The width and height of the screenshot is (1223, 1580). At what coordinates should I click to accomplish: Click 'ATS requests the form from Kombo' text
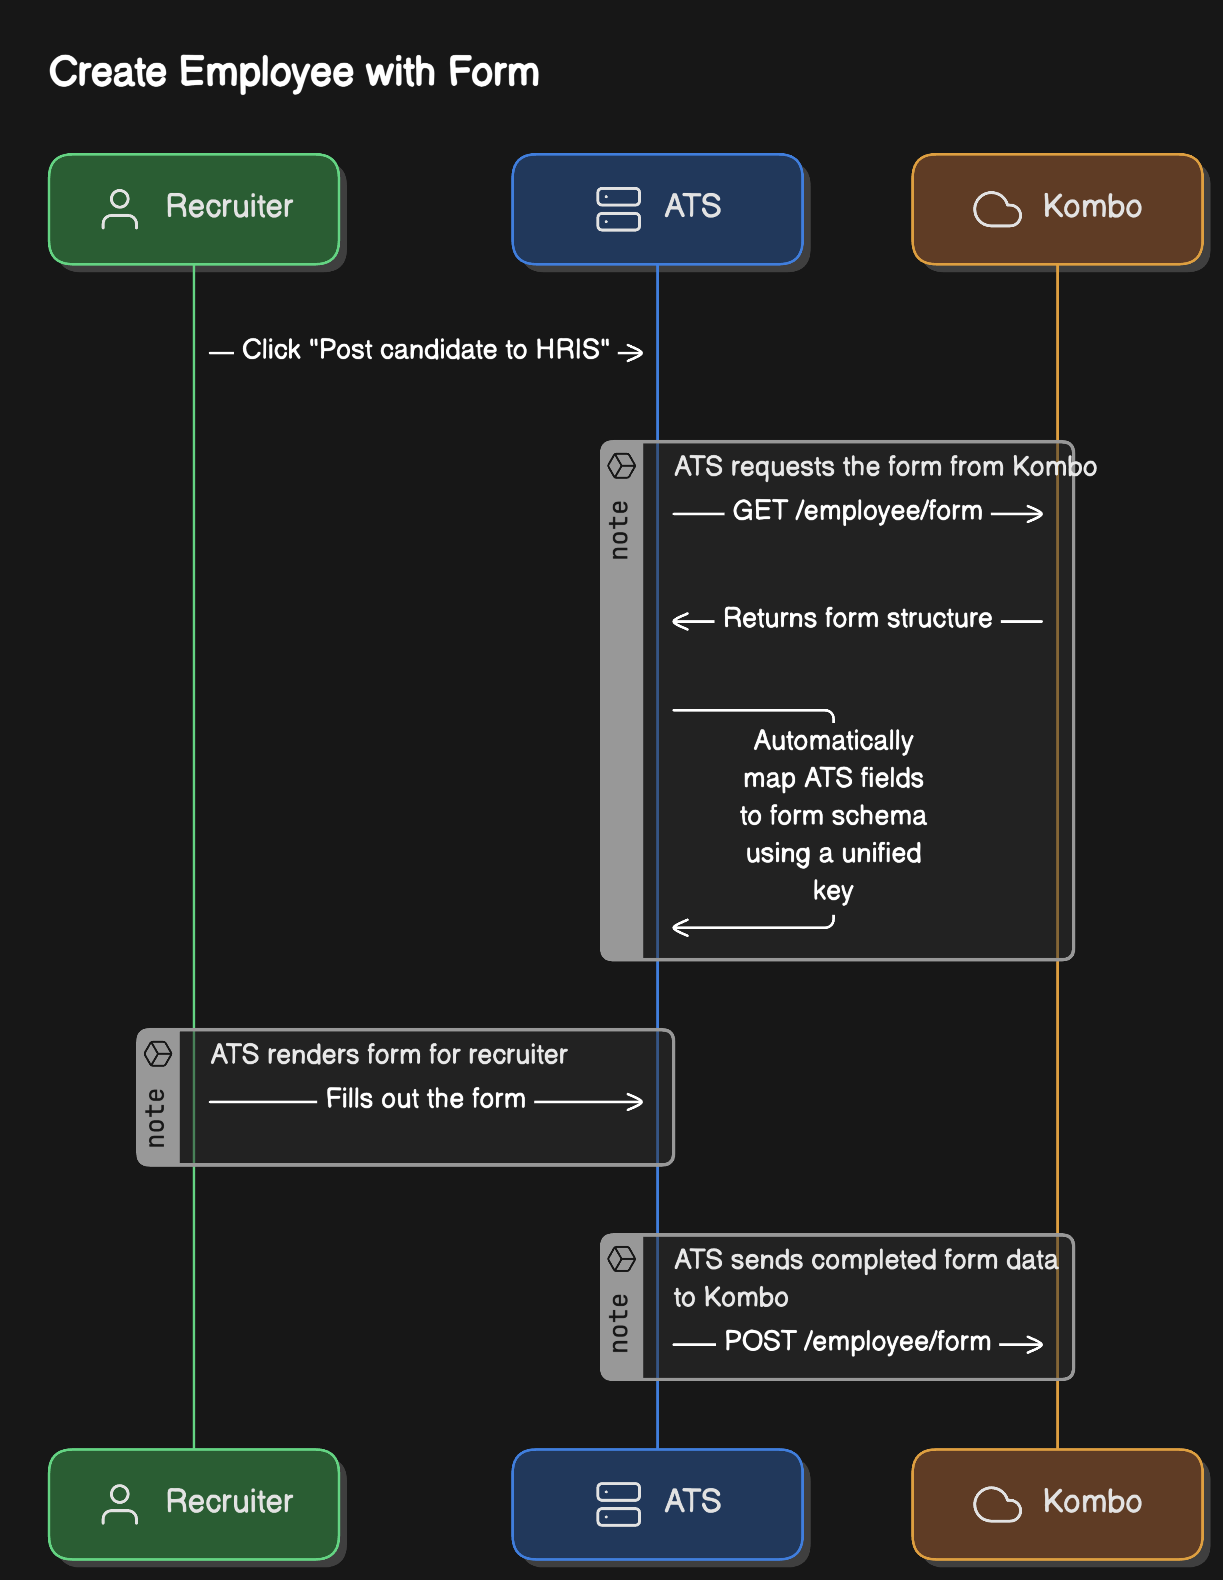coord(885,467)
